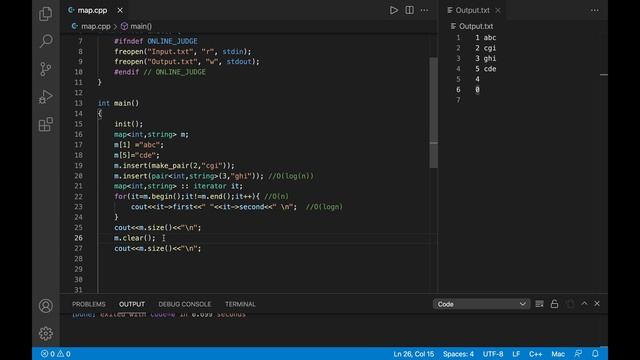Click the '3 ghi' line in Output.txt
Viewport: 640px width, 360px height.
pos(486,58)
